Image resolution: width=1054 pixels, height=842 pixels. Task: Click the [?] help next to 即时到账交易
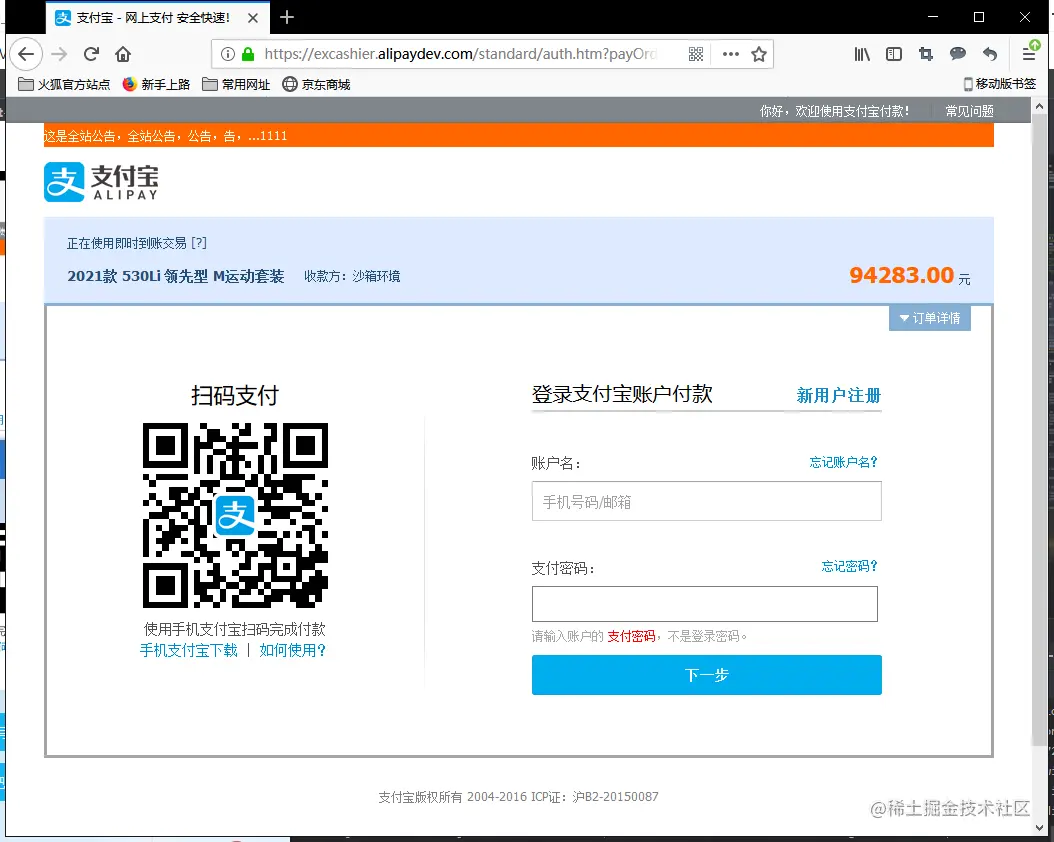pos(199,243)
